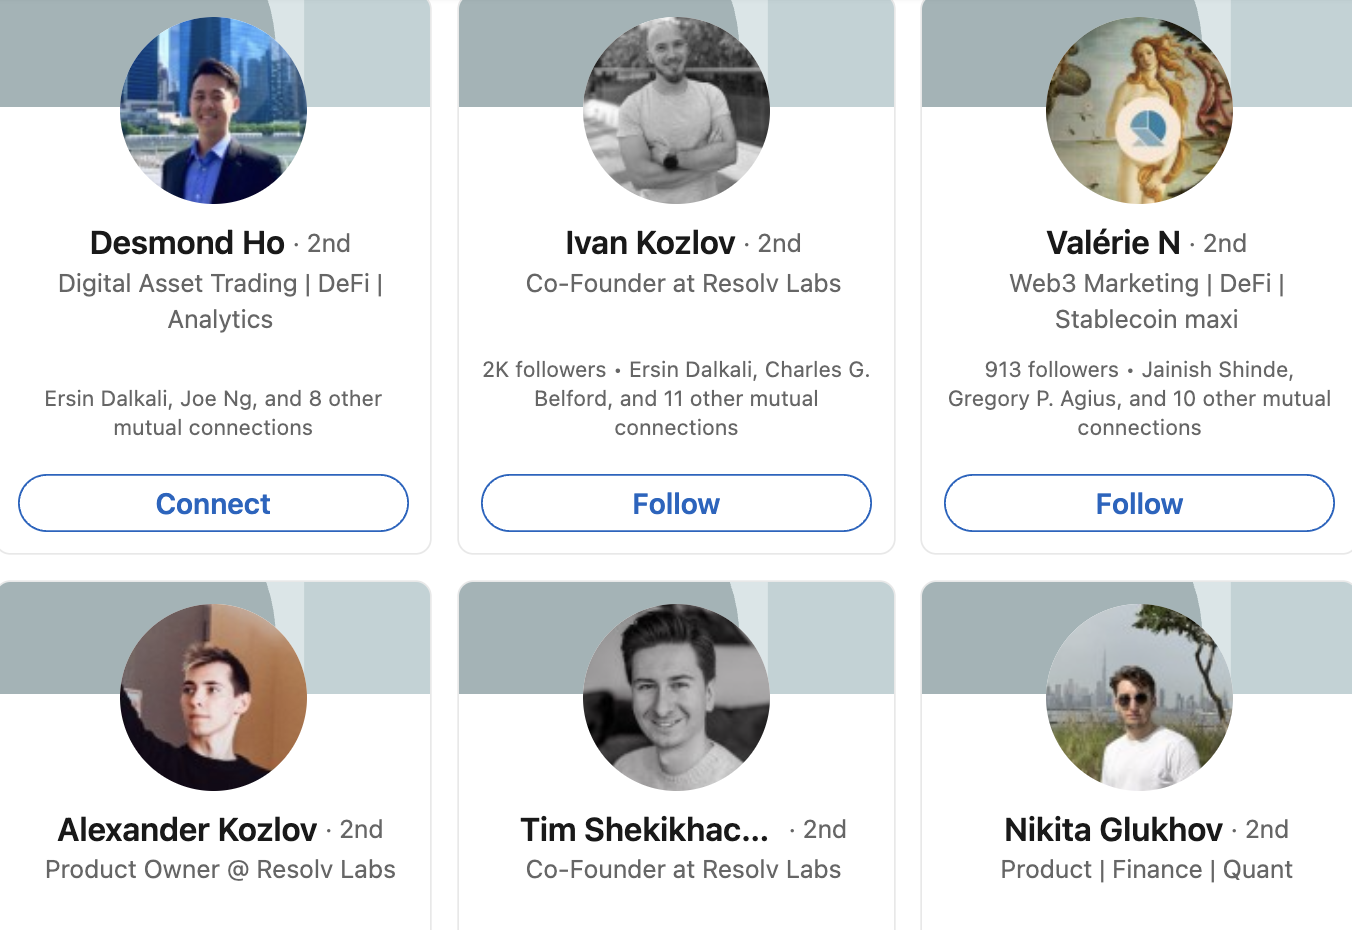View Desmond Ho's mutual connections text

pyautogui.click(x=213, y=413)
